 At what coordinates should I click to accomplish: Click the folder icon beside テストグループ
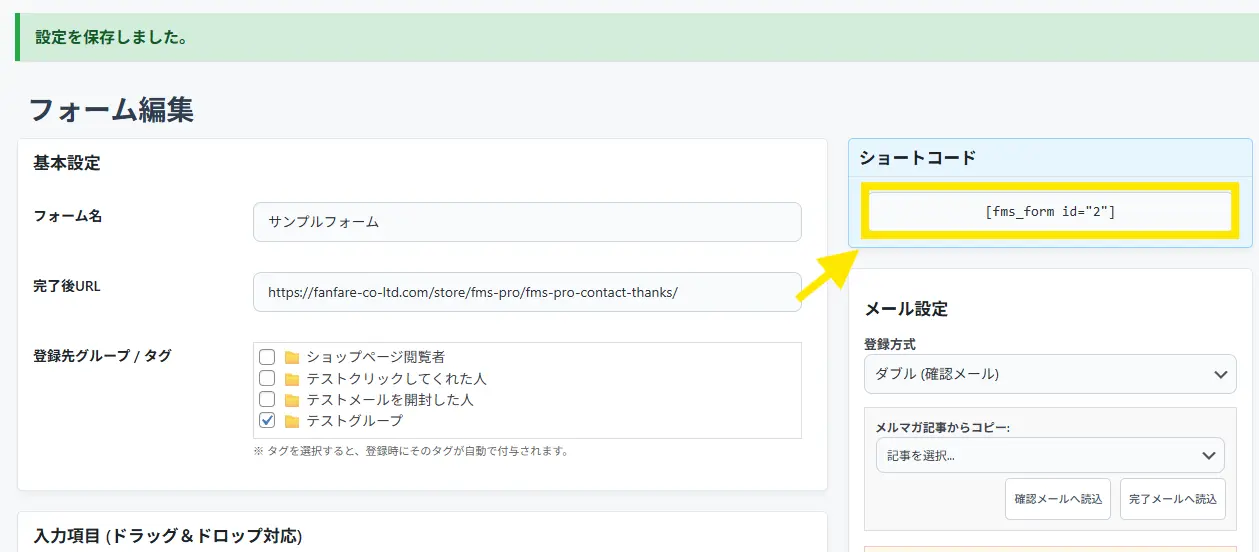point(292,421)
